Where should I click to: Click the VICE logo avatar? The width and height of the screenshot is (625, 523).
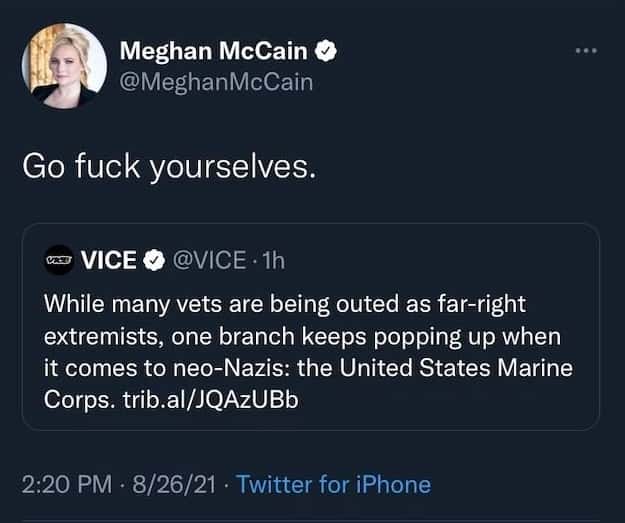[58, 261]
